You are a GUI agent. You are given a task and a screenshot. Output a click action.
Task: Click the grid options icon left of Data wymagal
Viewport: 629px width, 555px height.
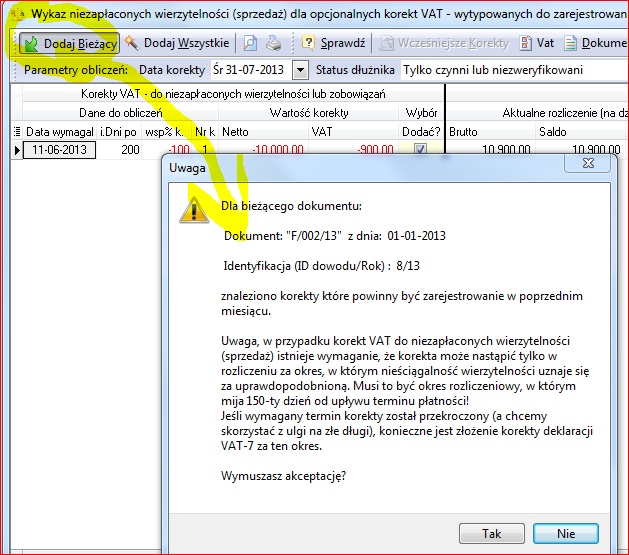tap(17, 132)
